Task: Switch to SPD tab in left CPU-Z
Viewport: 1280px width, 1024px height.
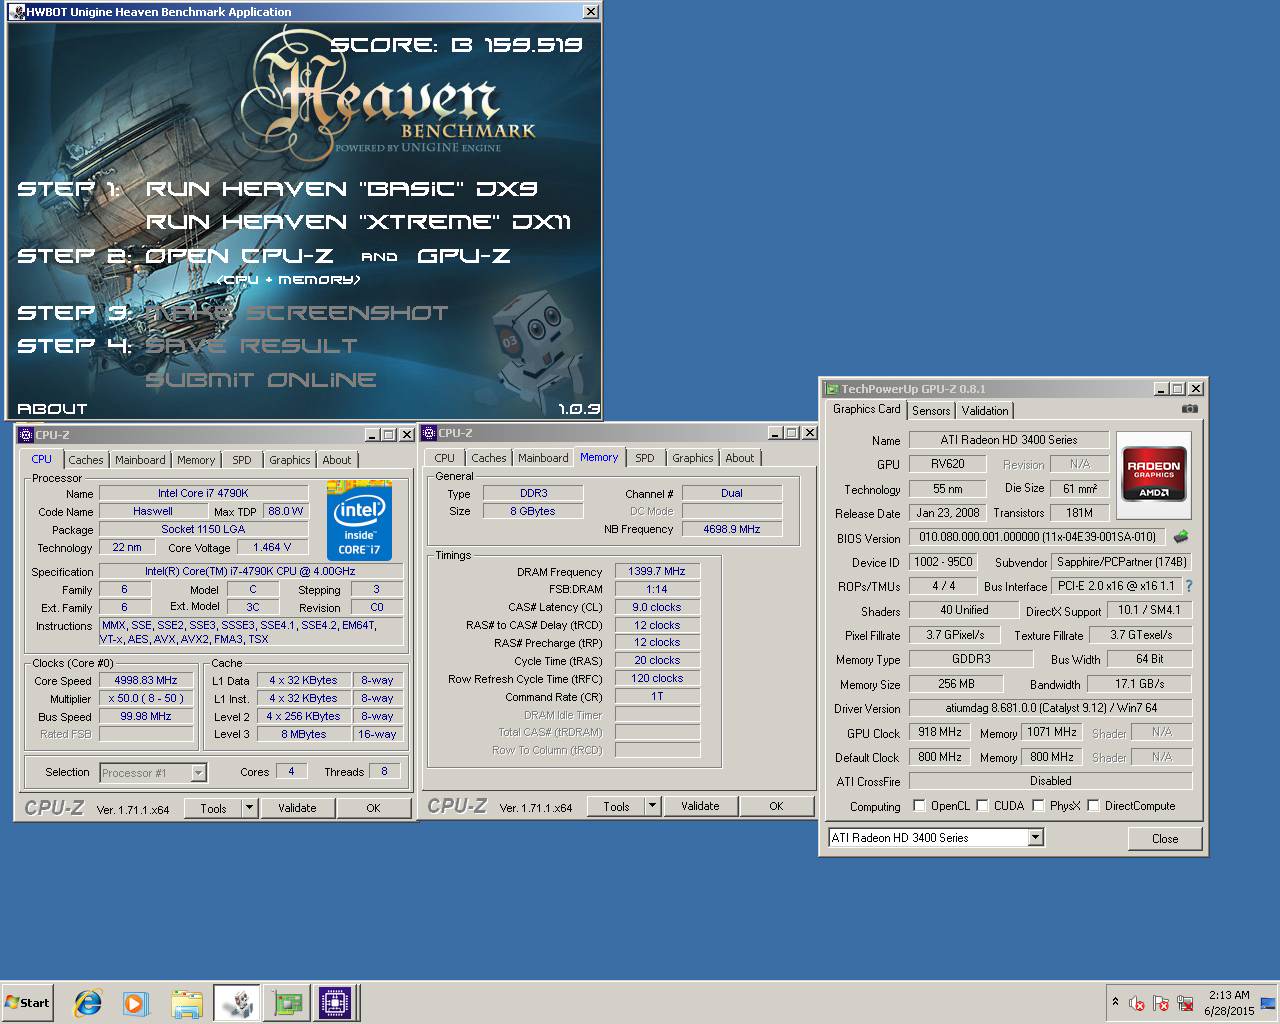Action: coord(242,460)
